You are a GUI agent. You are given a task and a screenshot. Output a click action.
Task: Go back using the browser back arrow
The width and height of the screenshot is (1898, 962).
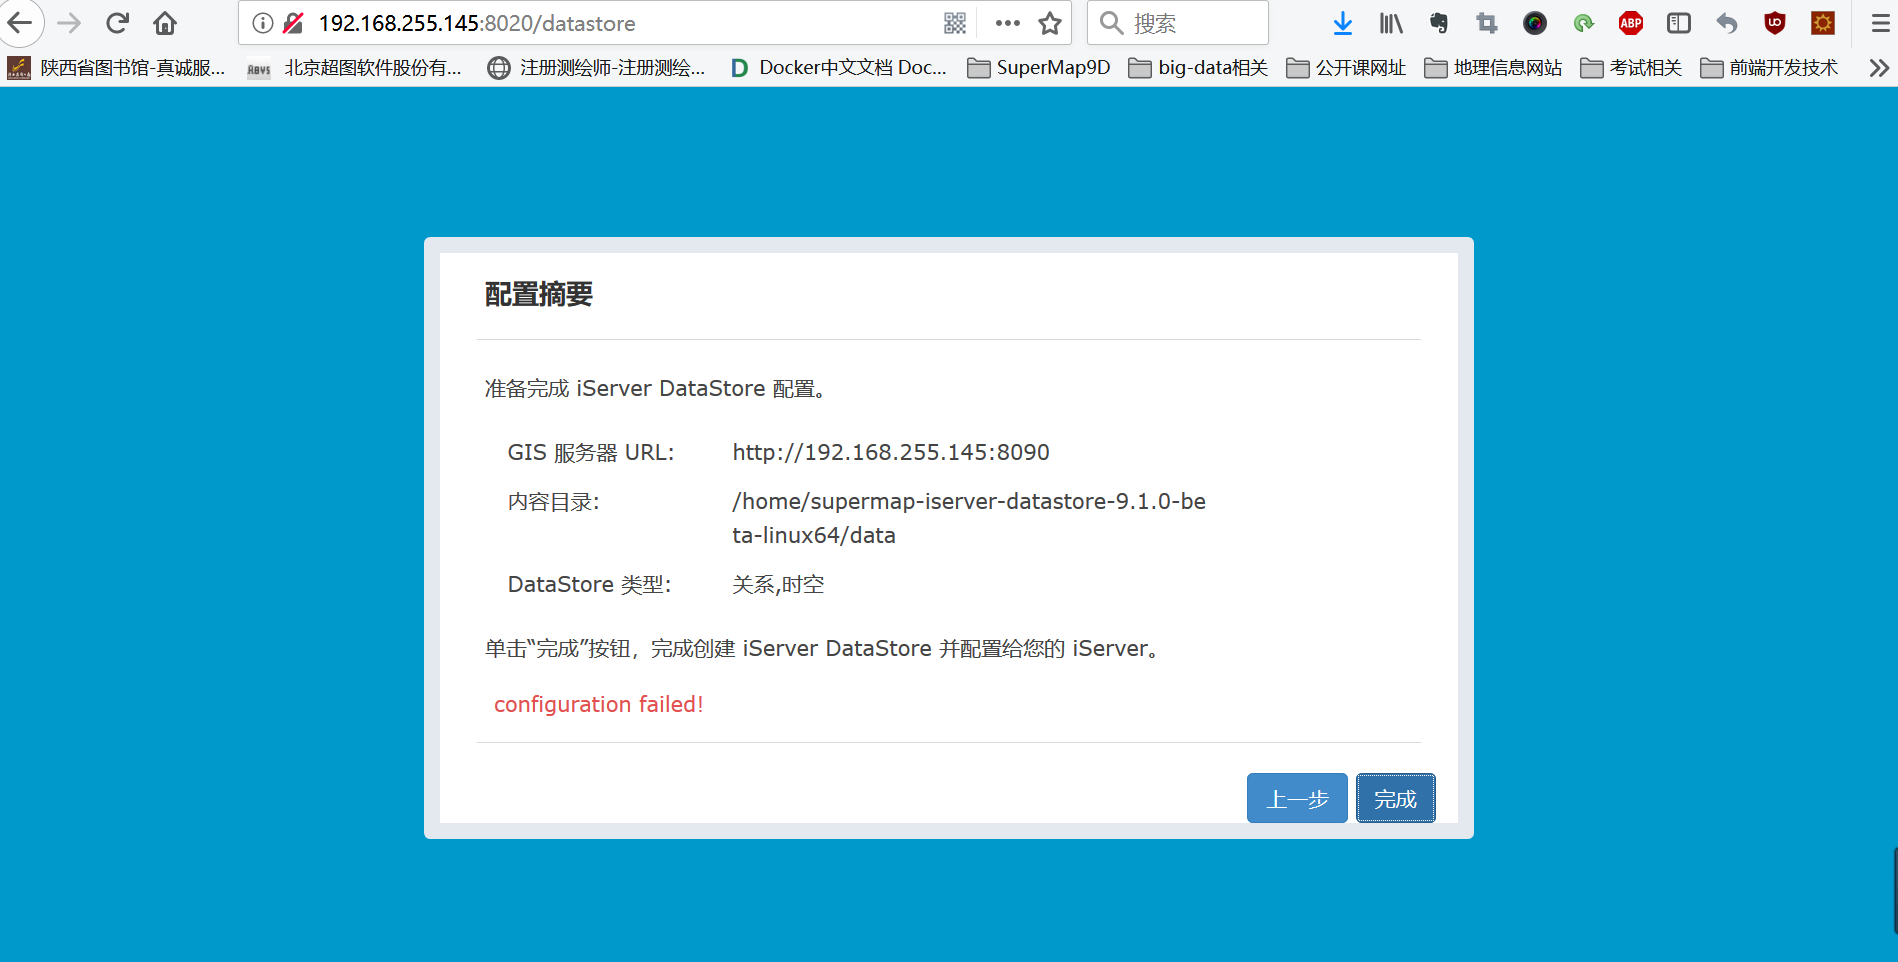pos(20,23)
